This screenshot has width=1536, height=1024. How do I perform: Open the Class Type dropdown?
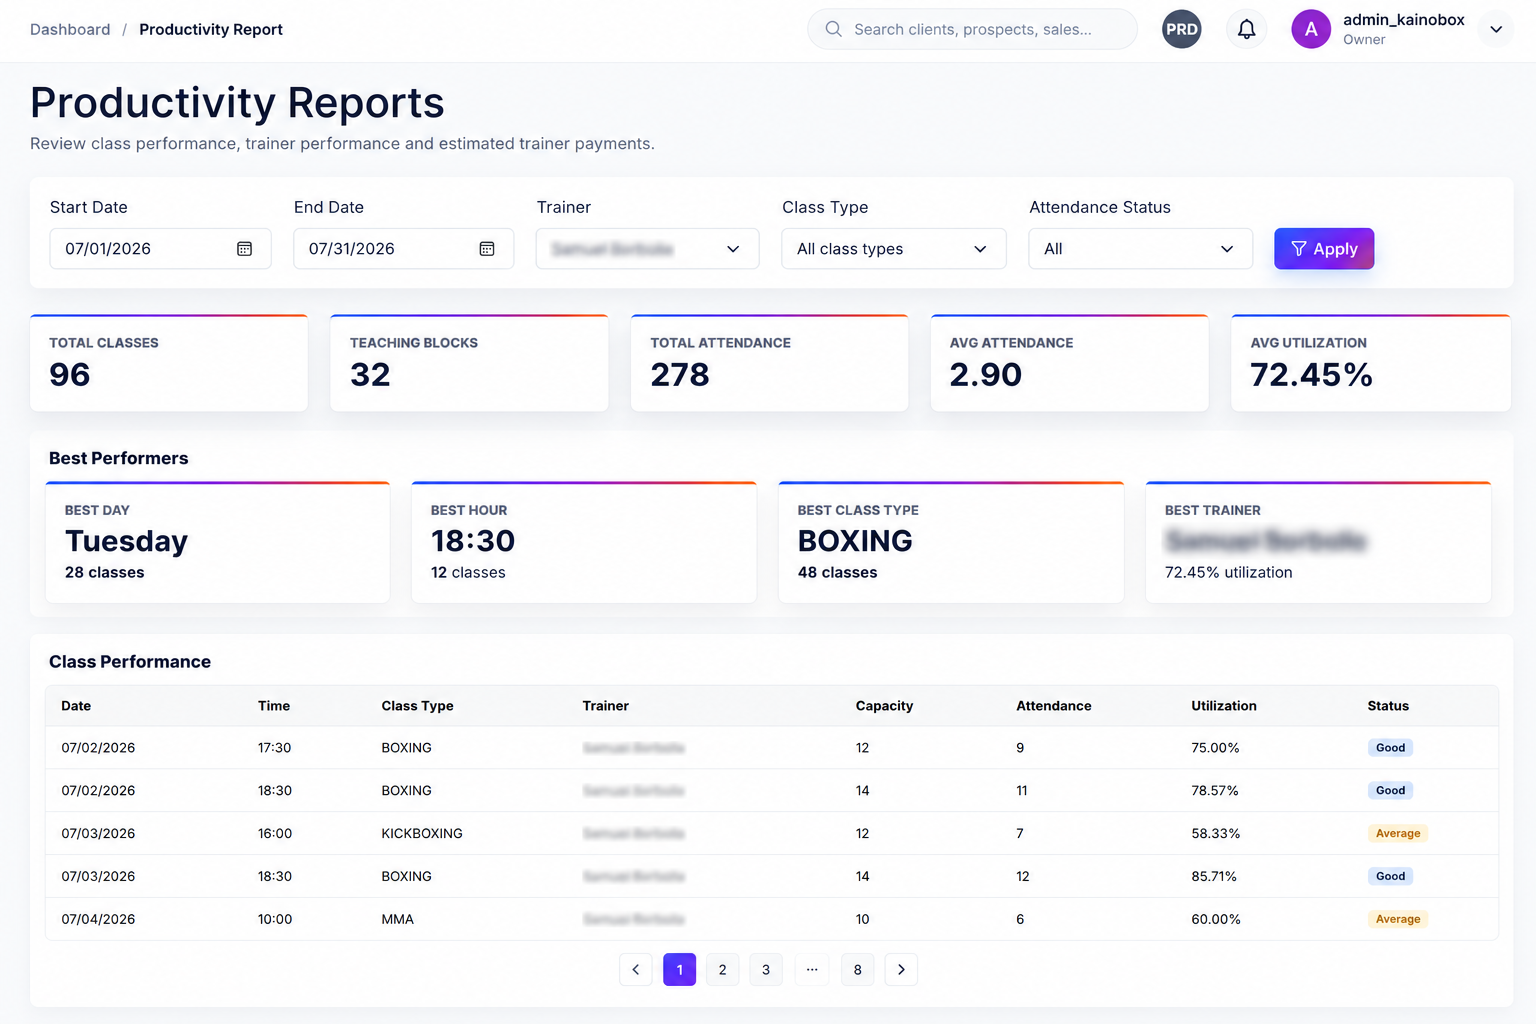pyautogui.click(x=893, y=249)
